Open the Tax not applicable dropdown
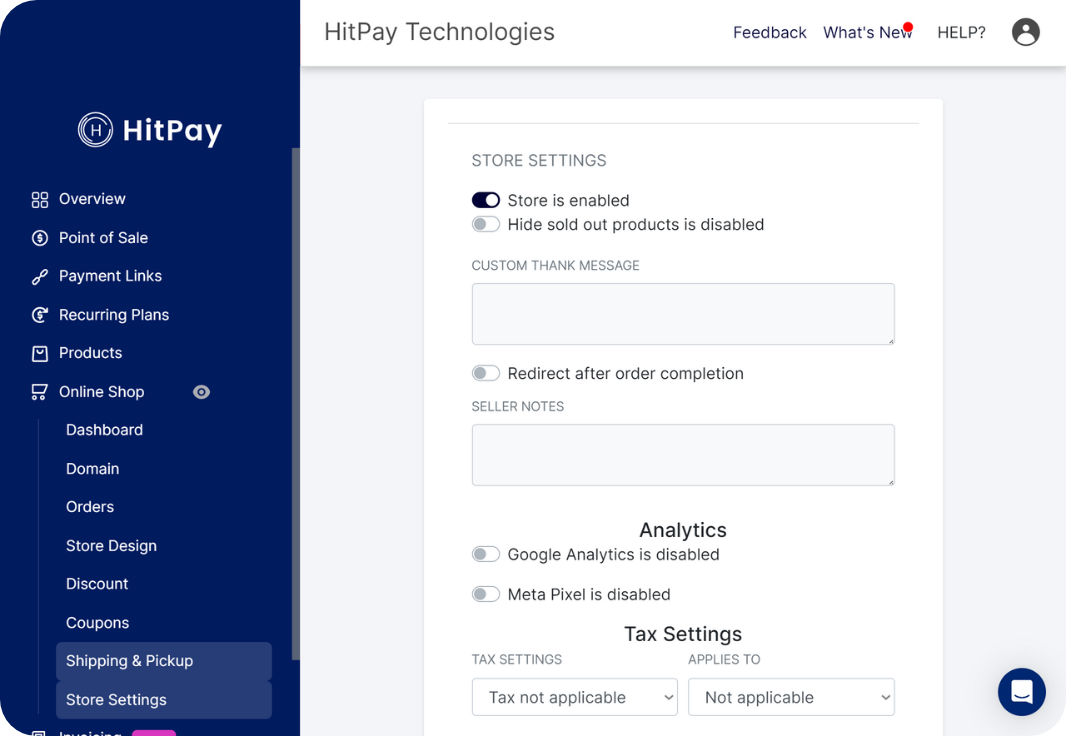Screen dimensions: 1066x736 (x=574, y=697)
